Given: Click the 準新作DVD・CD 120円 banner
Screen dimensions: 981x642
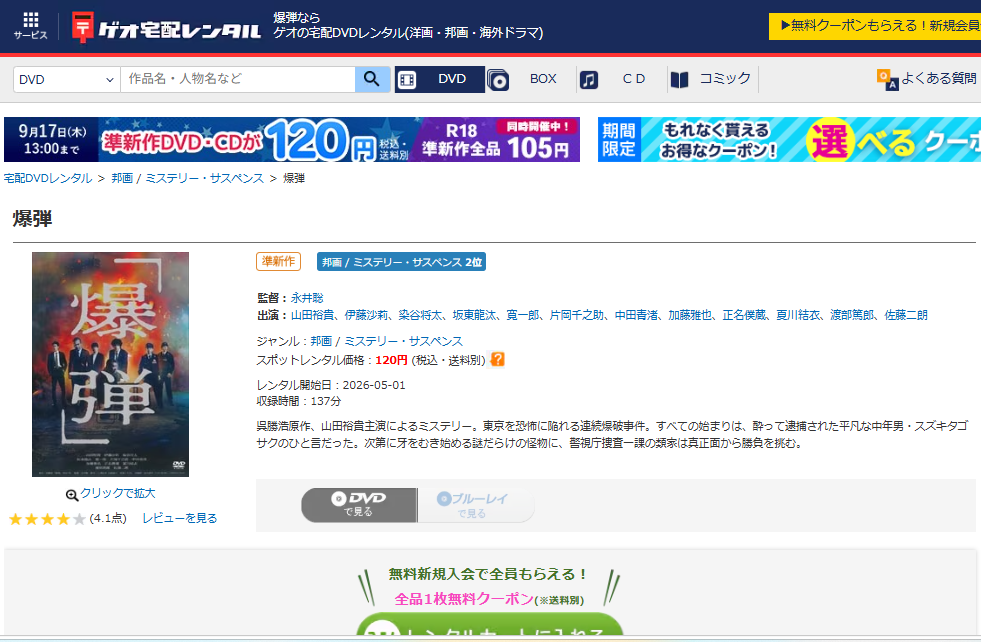Looking at the screenshot, I should pos(292,140).
